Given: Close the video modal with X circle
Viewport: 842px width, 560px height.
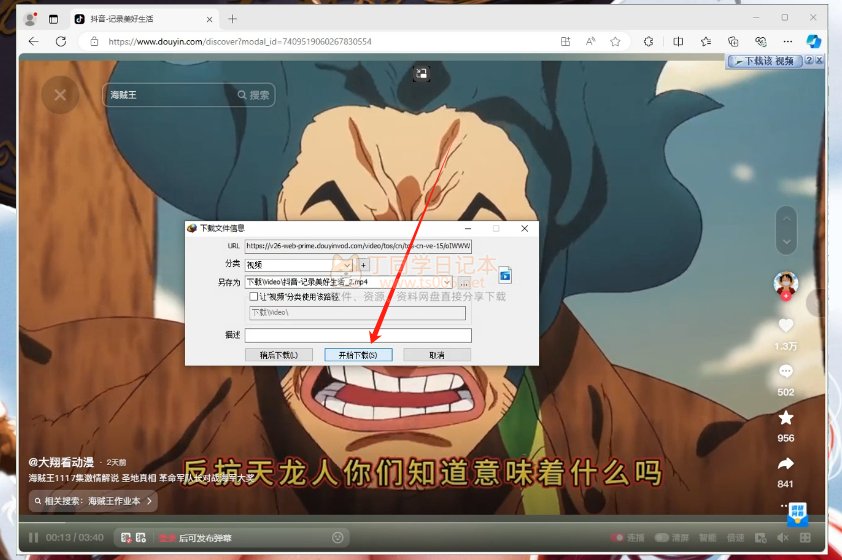Looking at the screenshot, I should point(60,95).
